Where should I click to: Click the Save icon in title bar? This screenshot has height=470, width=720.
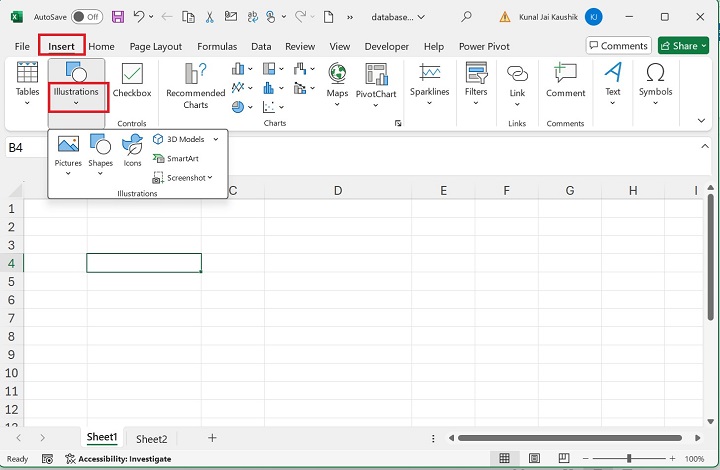tap(118, 17)
